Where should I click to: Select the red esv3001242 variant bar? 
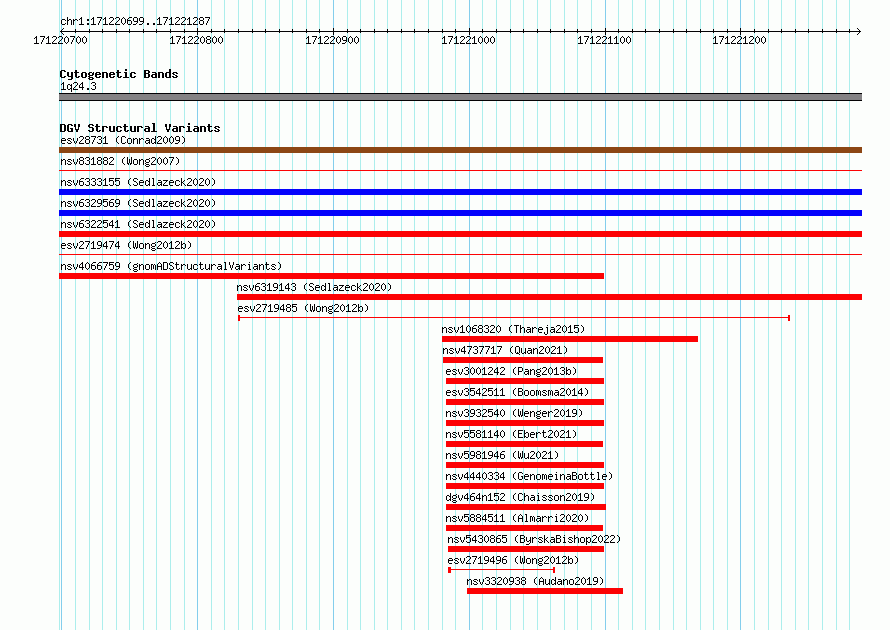click(x=525, y=381)
